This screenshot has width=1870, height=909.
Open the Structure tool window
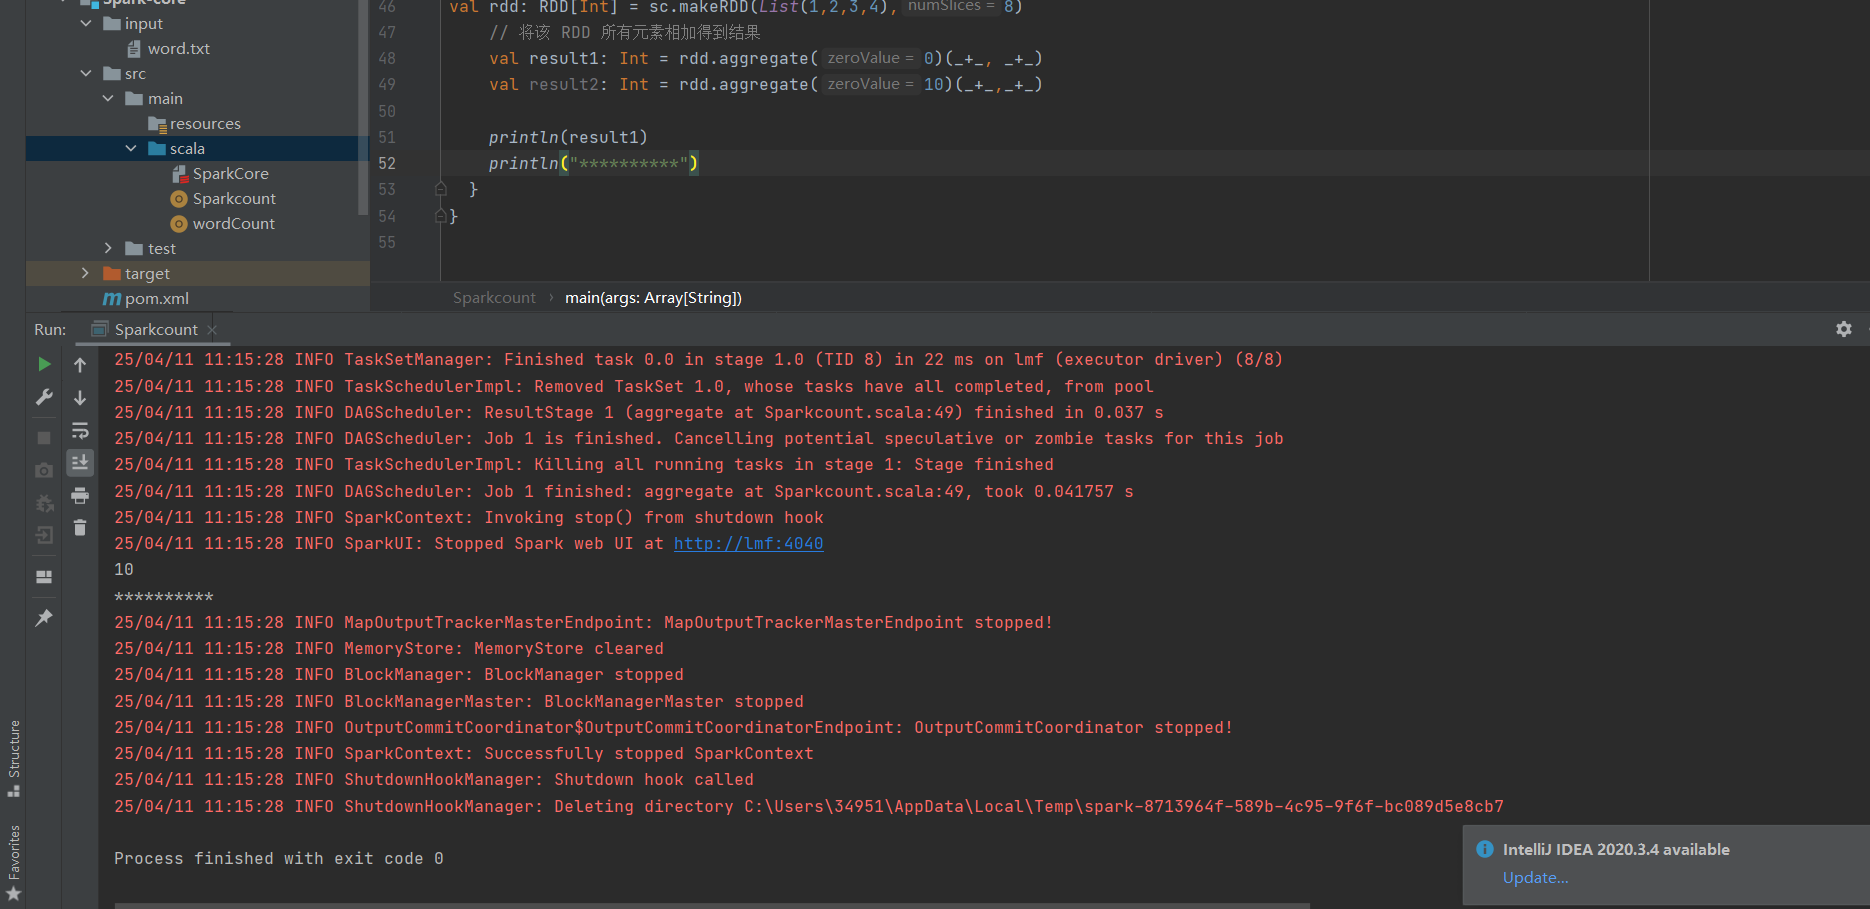tap(13, 758)
